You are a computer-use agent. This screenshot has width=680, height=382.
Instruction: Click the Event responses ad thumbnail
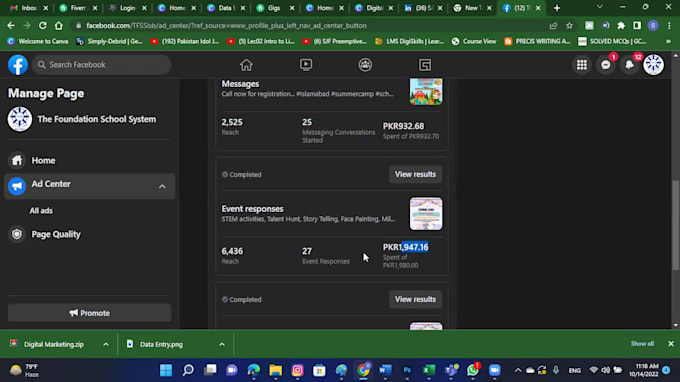(426, 214)
